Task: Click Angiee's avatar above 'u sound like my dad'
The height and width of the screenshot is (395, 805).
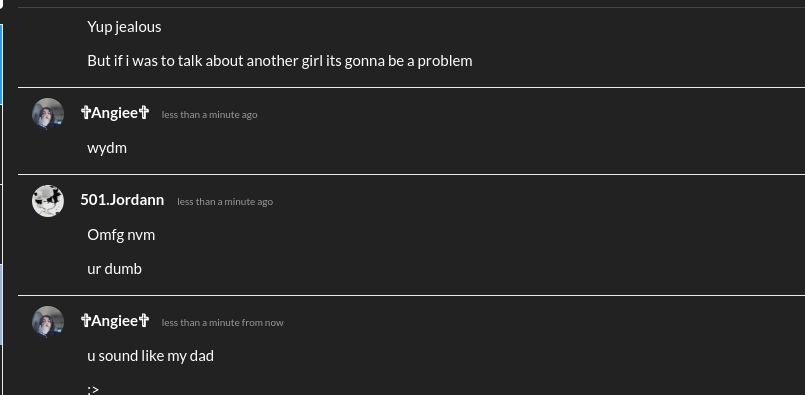Action: pyautogui.click(x=48, y=322)
